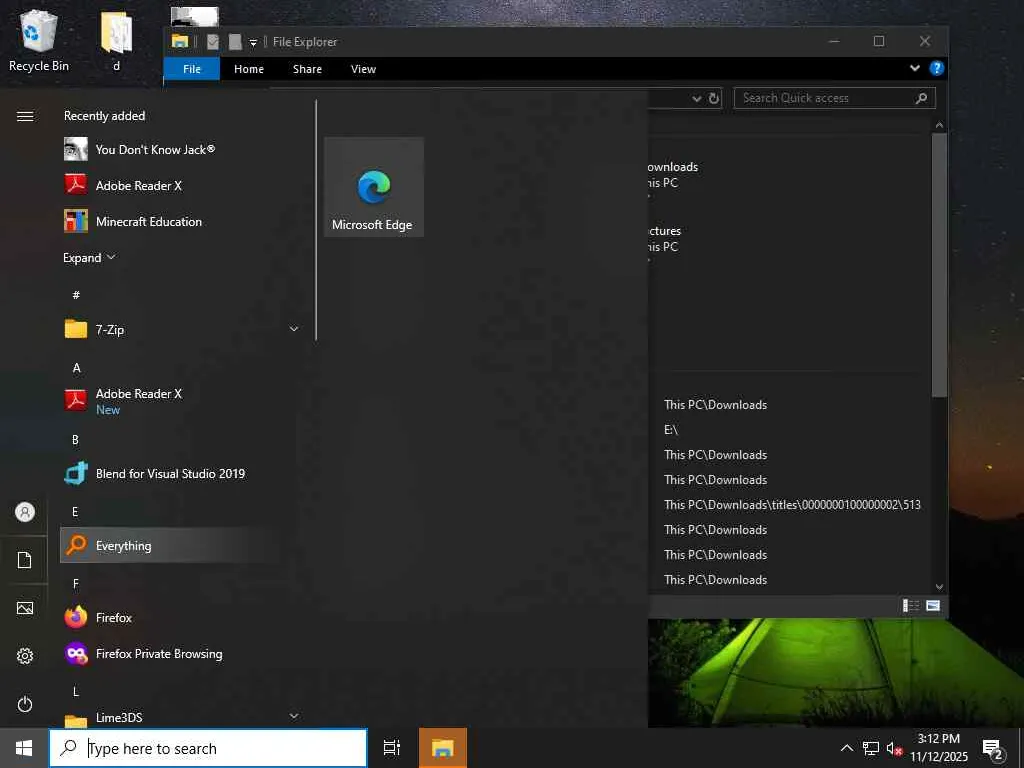Open the user account icon in Start
The height and width of the screenshot is (768, 1024).
click(25, 512)
